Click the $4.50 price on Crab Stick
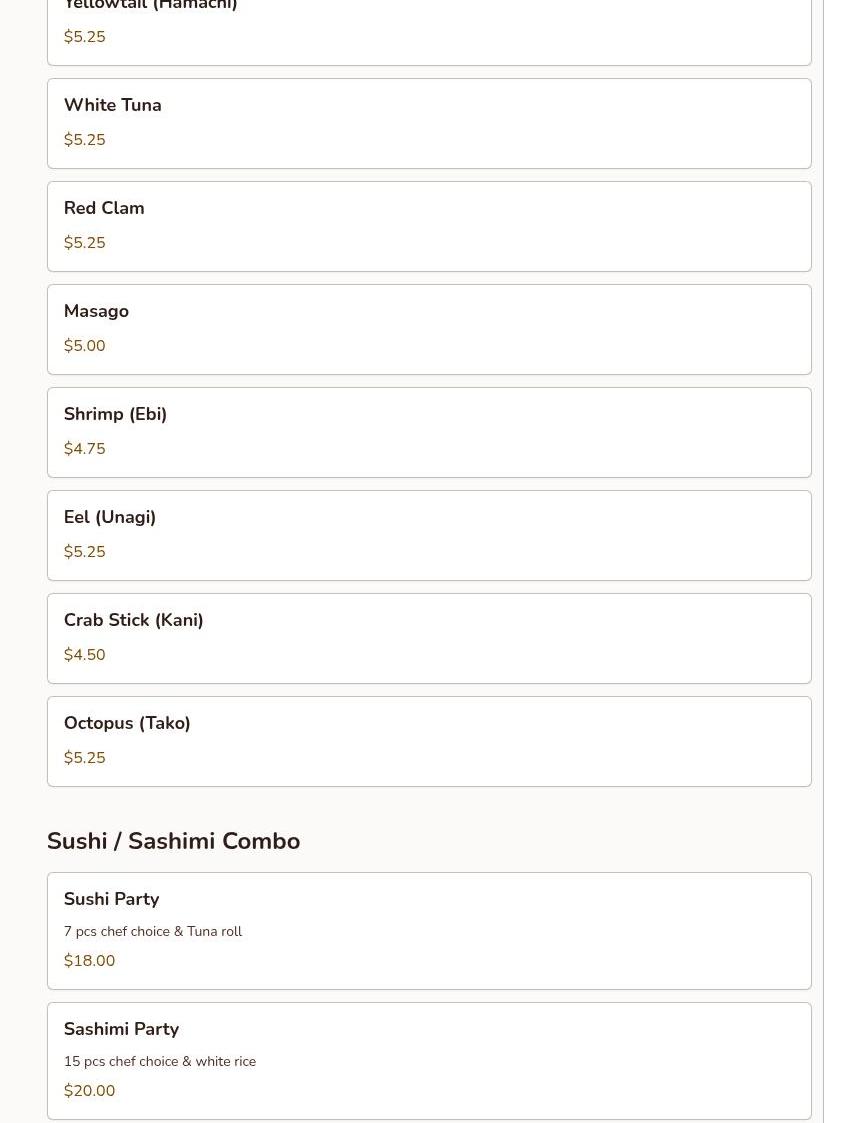This screenshot has width=844, height=1123. click(84, 655)
